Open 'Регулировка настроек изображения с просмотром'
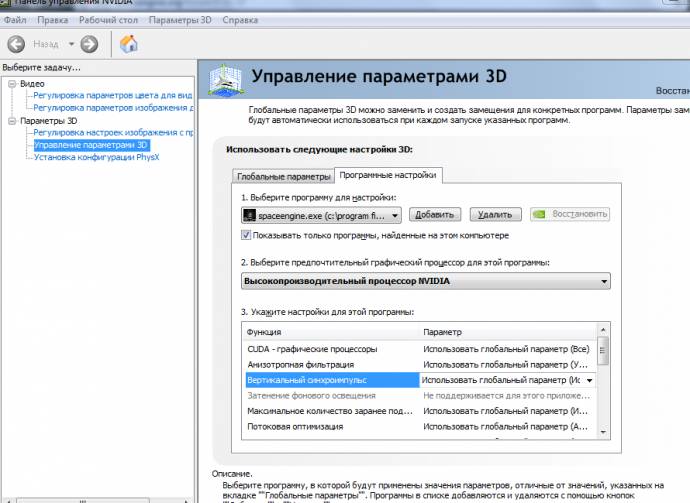Screen dimensions: 690x503 113,132
